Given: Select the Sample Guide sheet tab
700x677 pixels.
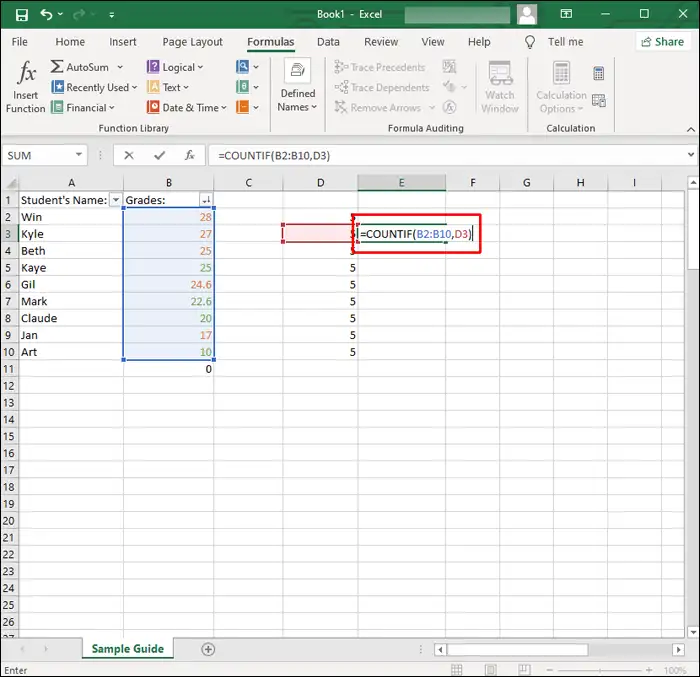Looking at the screenshot, I should tap(128, 648).
